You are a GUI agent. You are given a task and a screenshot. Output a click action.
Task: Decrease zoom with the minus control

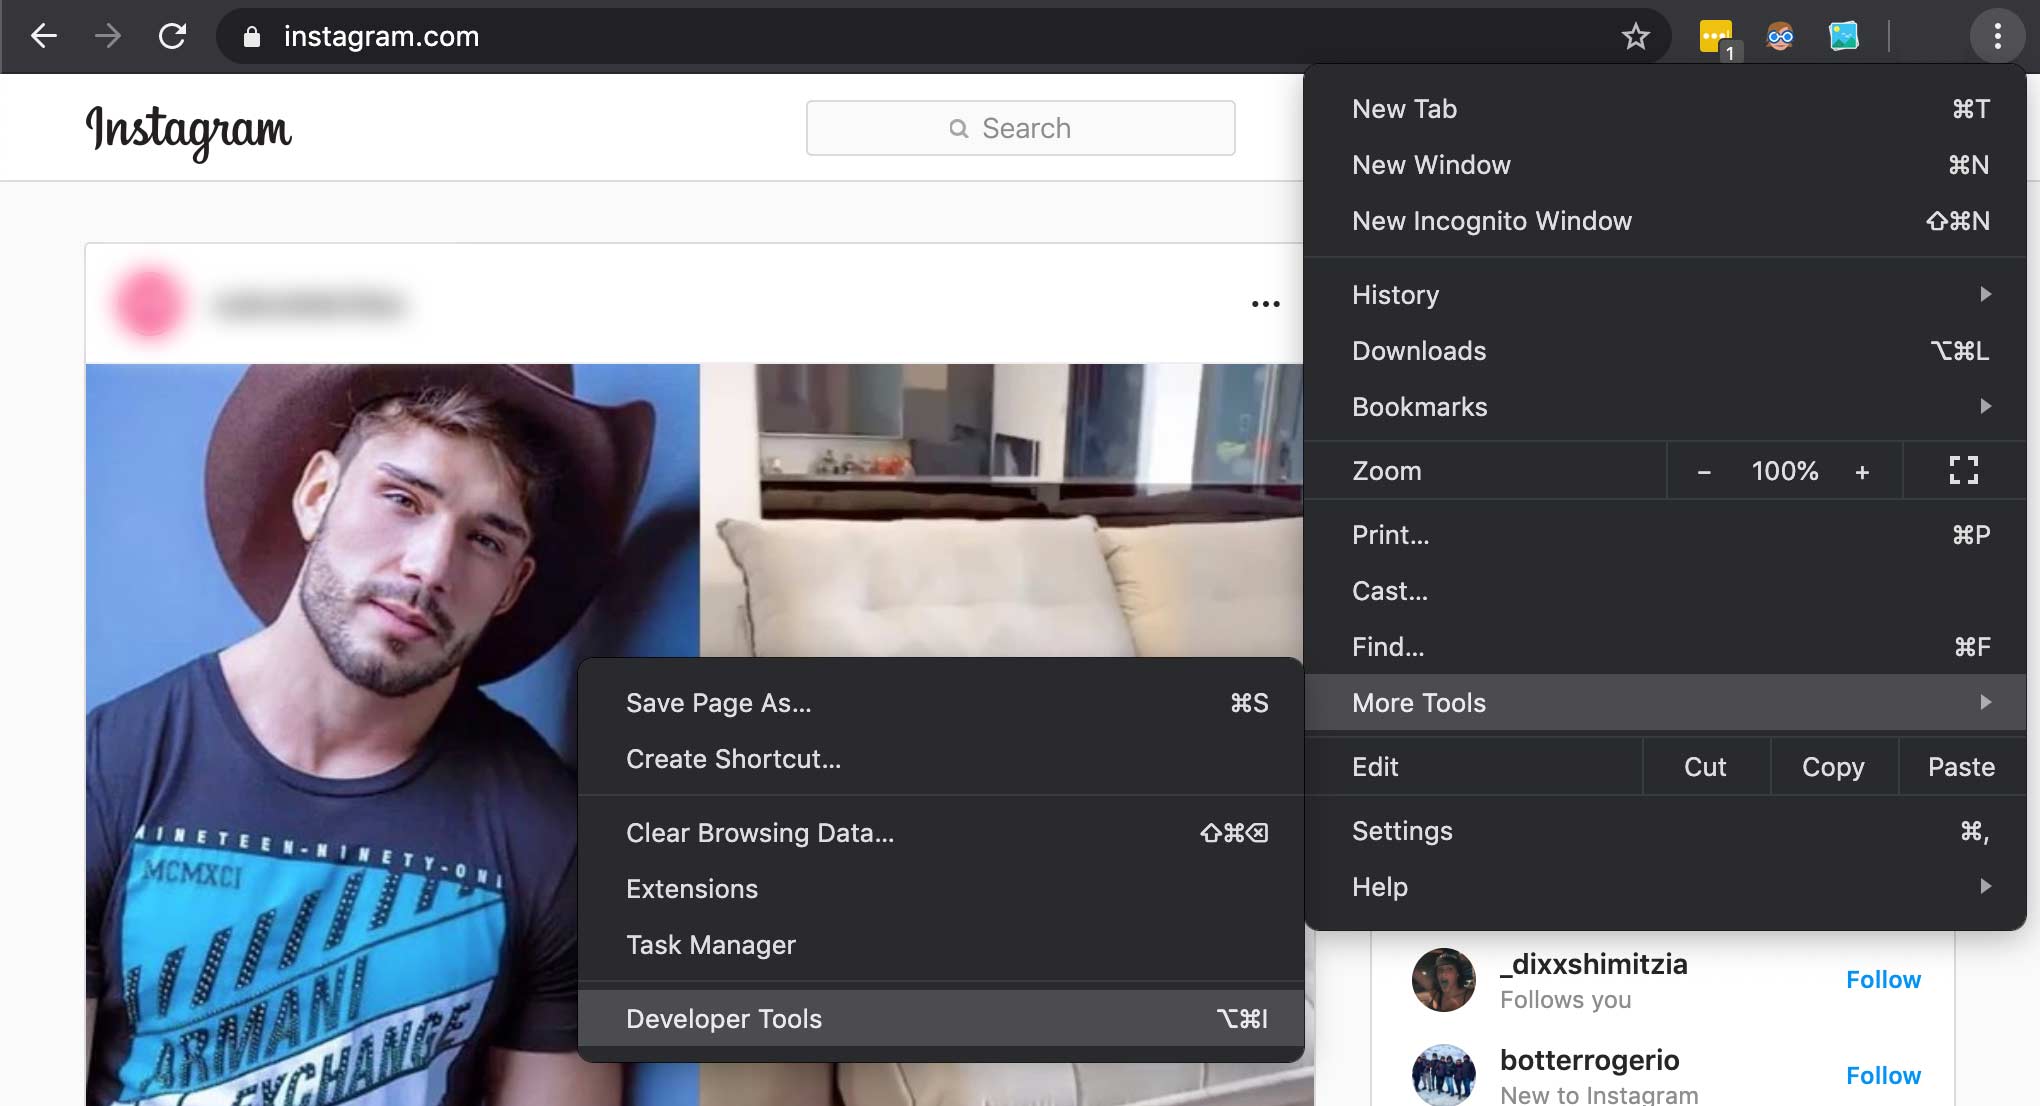[x=1704, y=470]
